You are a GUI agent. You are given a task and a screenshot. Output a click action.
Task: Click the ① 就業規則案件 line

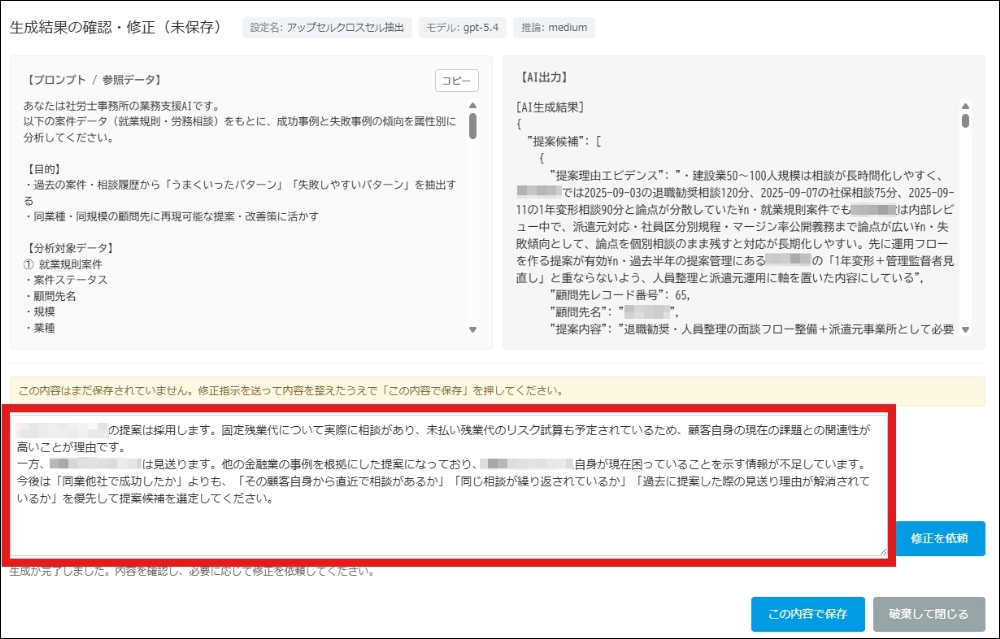[62, 264]
